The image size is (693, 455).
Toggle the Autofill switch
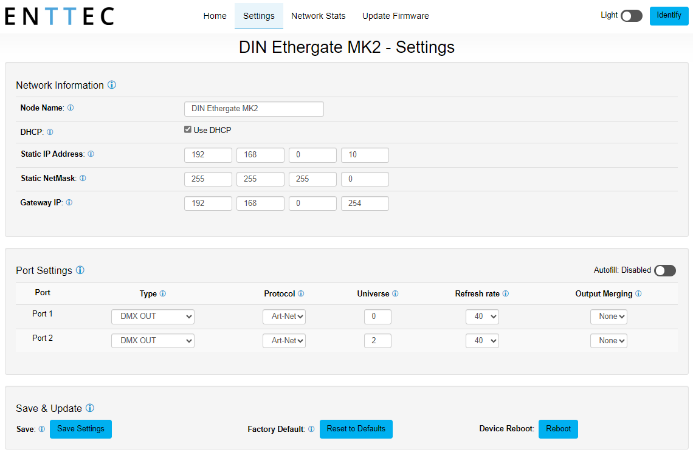pyautogui.click(x=665, y=270)
